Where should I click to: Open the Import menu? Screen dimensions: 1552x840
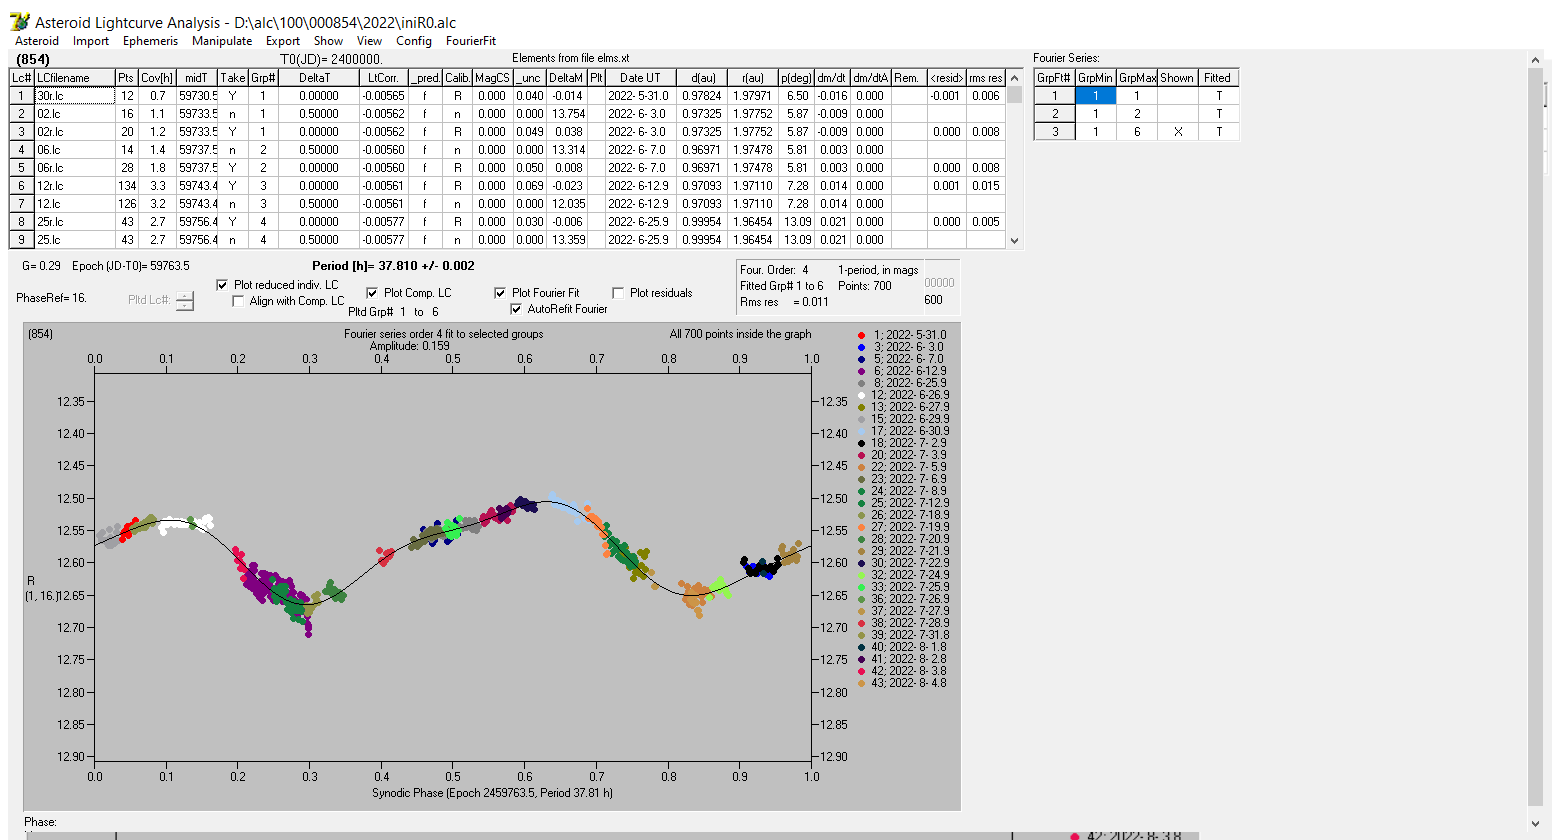click(x=91, y=41)
